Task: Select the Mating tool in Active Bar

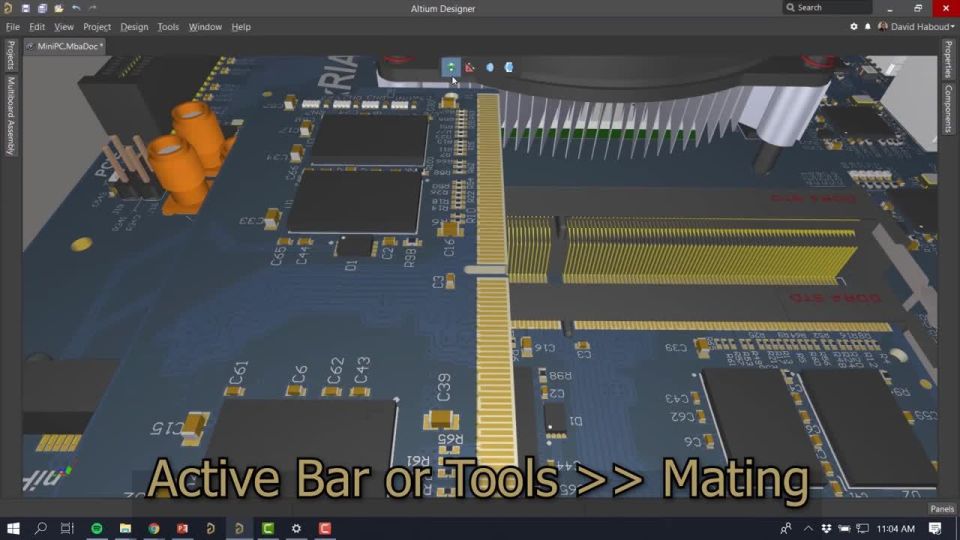Action: (451, 67)
